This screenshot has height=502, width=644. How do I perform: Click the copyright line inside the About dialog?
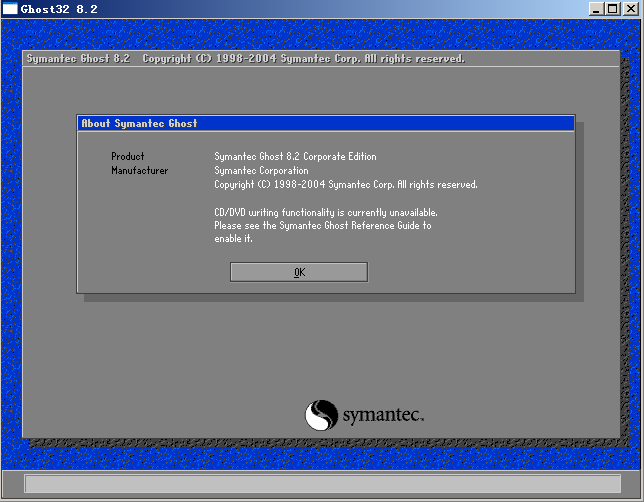(346, 184)
